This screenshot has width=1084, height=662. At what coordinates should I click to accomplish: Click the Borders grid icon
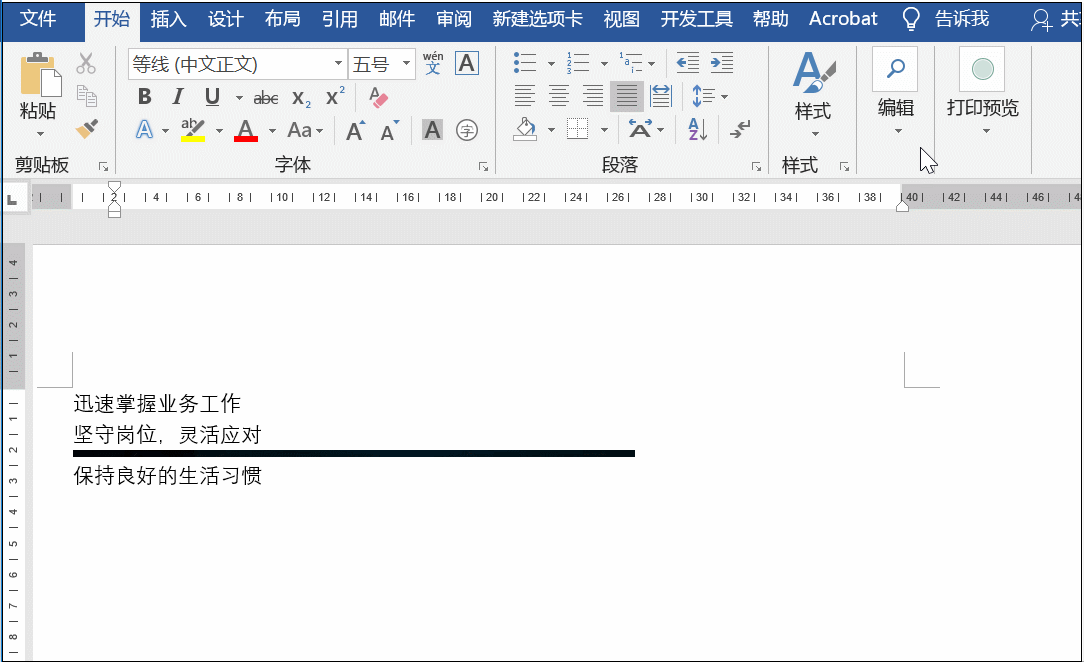pyautogui.click(x=577, y=129)
